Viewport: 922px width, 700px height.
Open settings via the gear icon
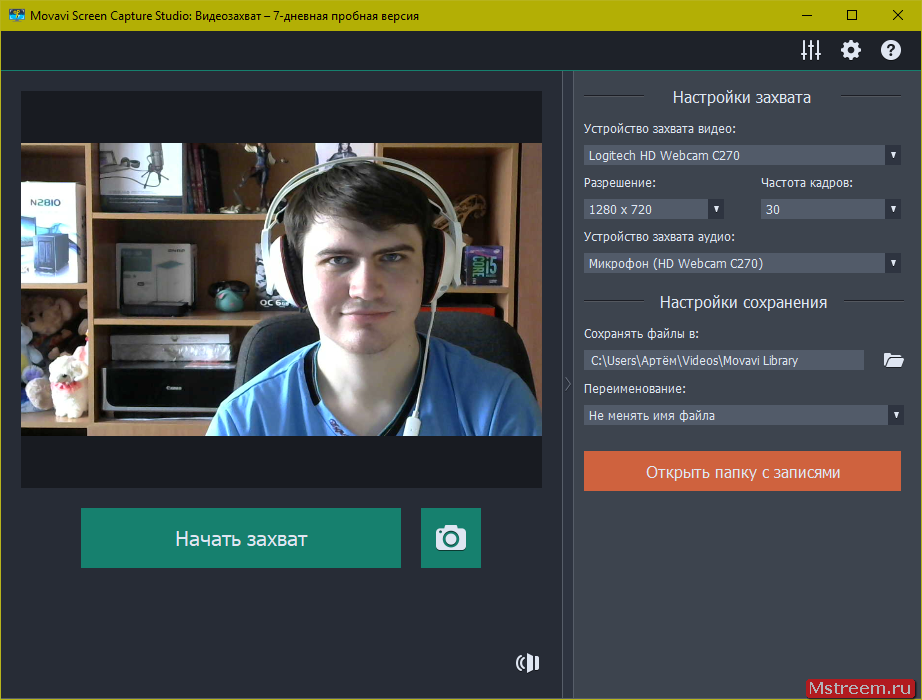[851, 50]
